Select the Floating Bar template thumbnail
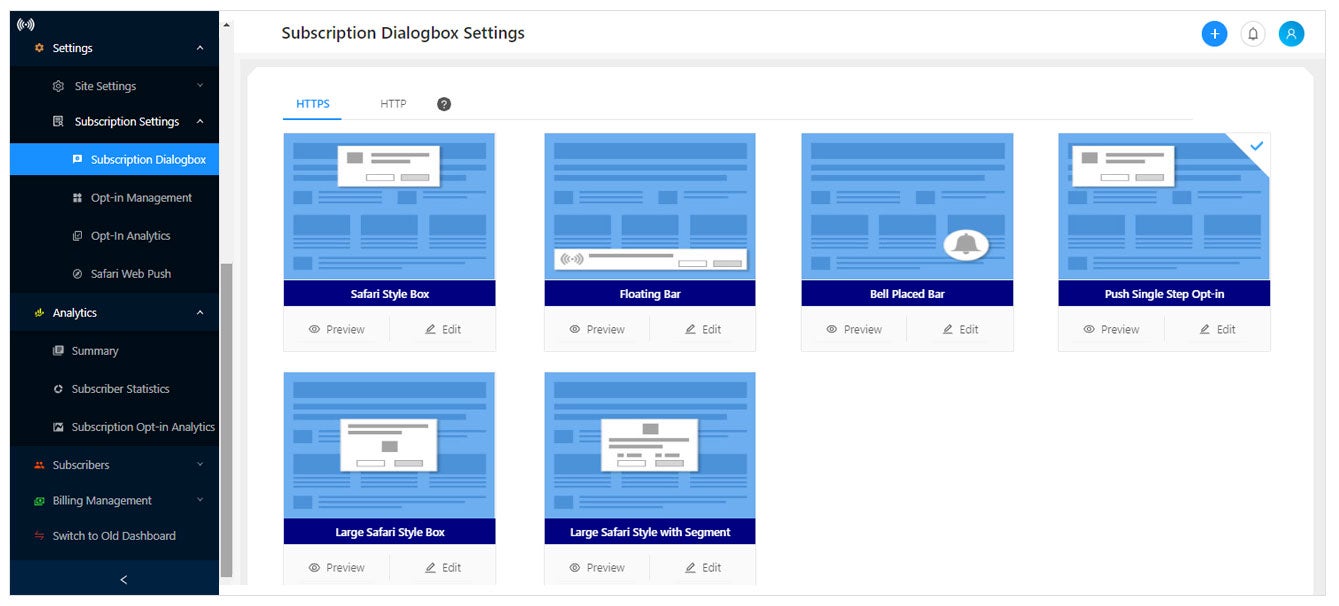The height and width of the screenshot is (606, 1339). pos(649,207)
